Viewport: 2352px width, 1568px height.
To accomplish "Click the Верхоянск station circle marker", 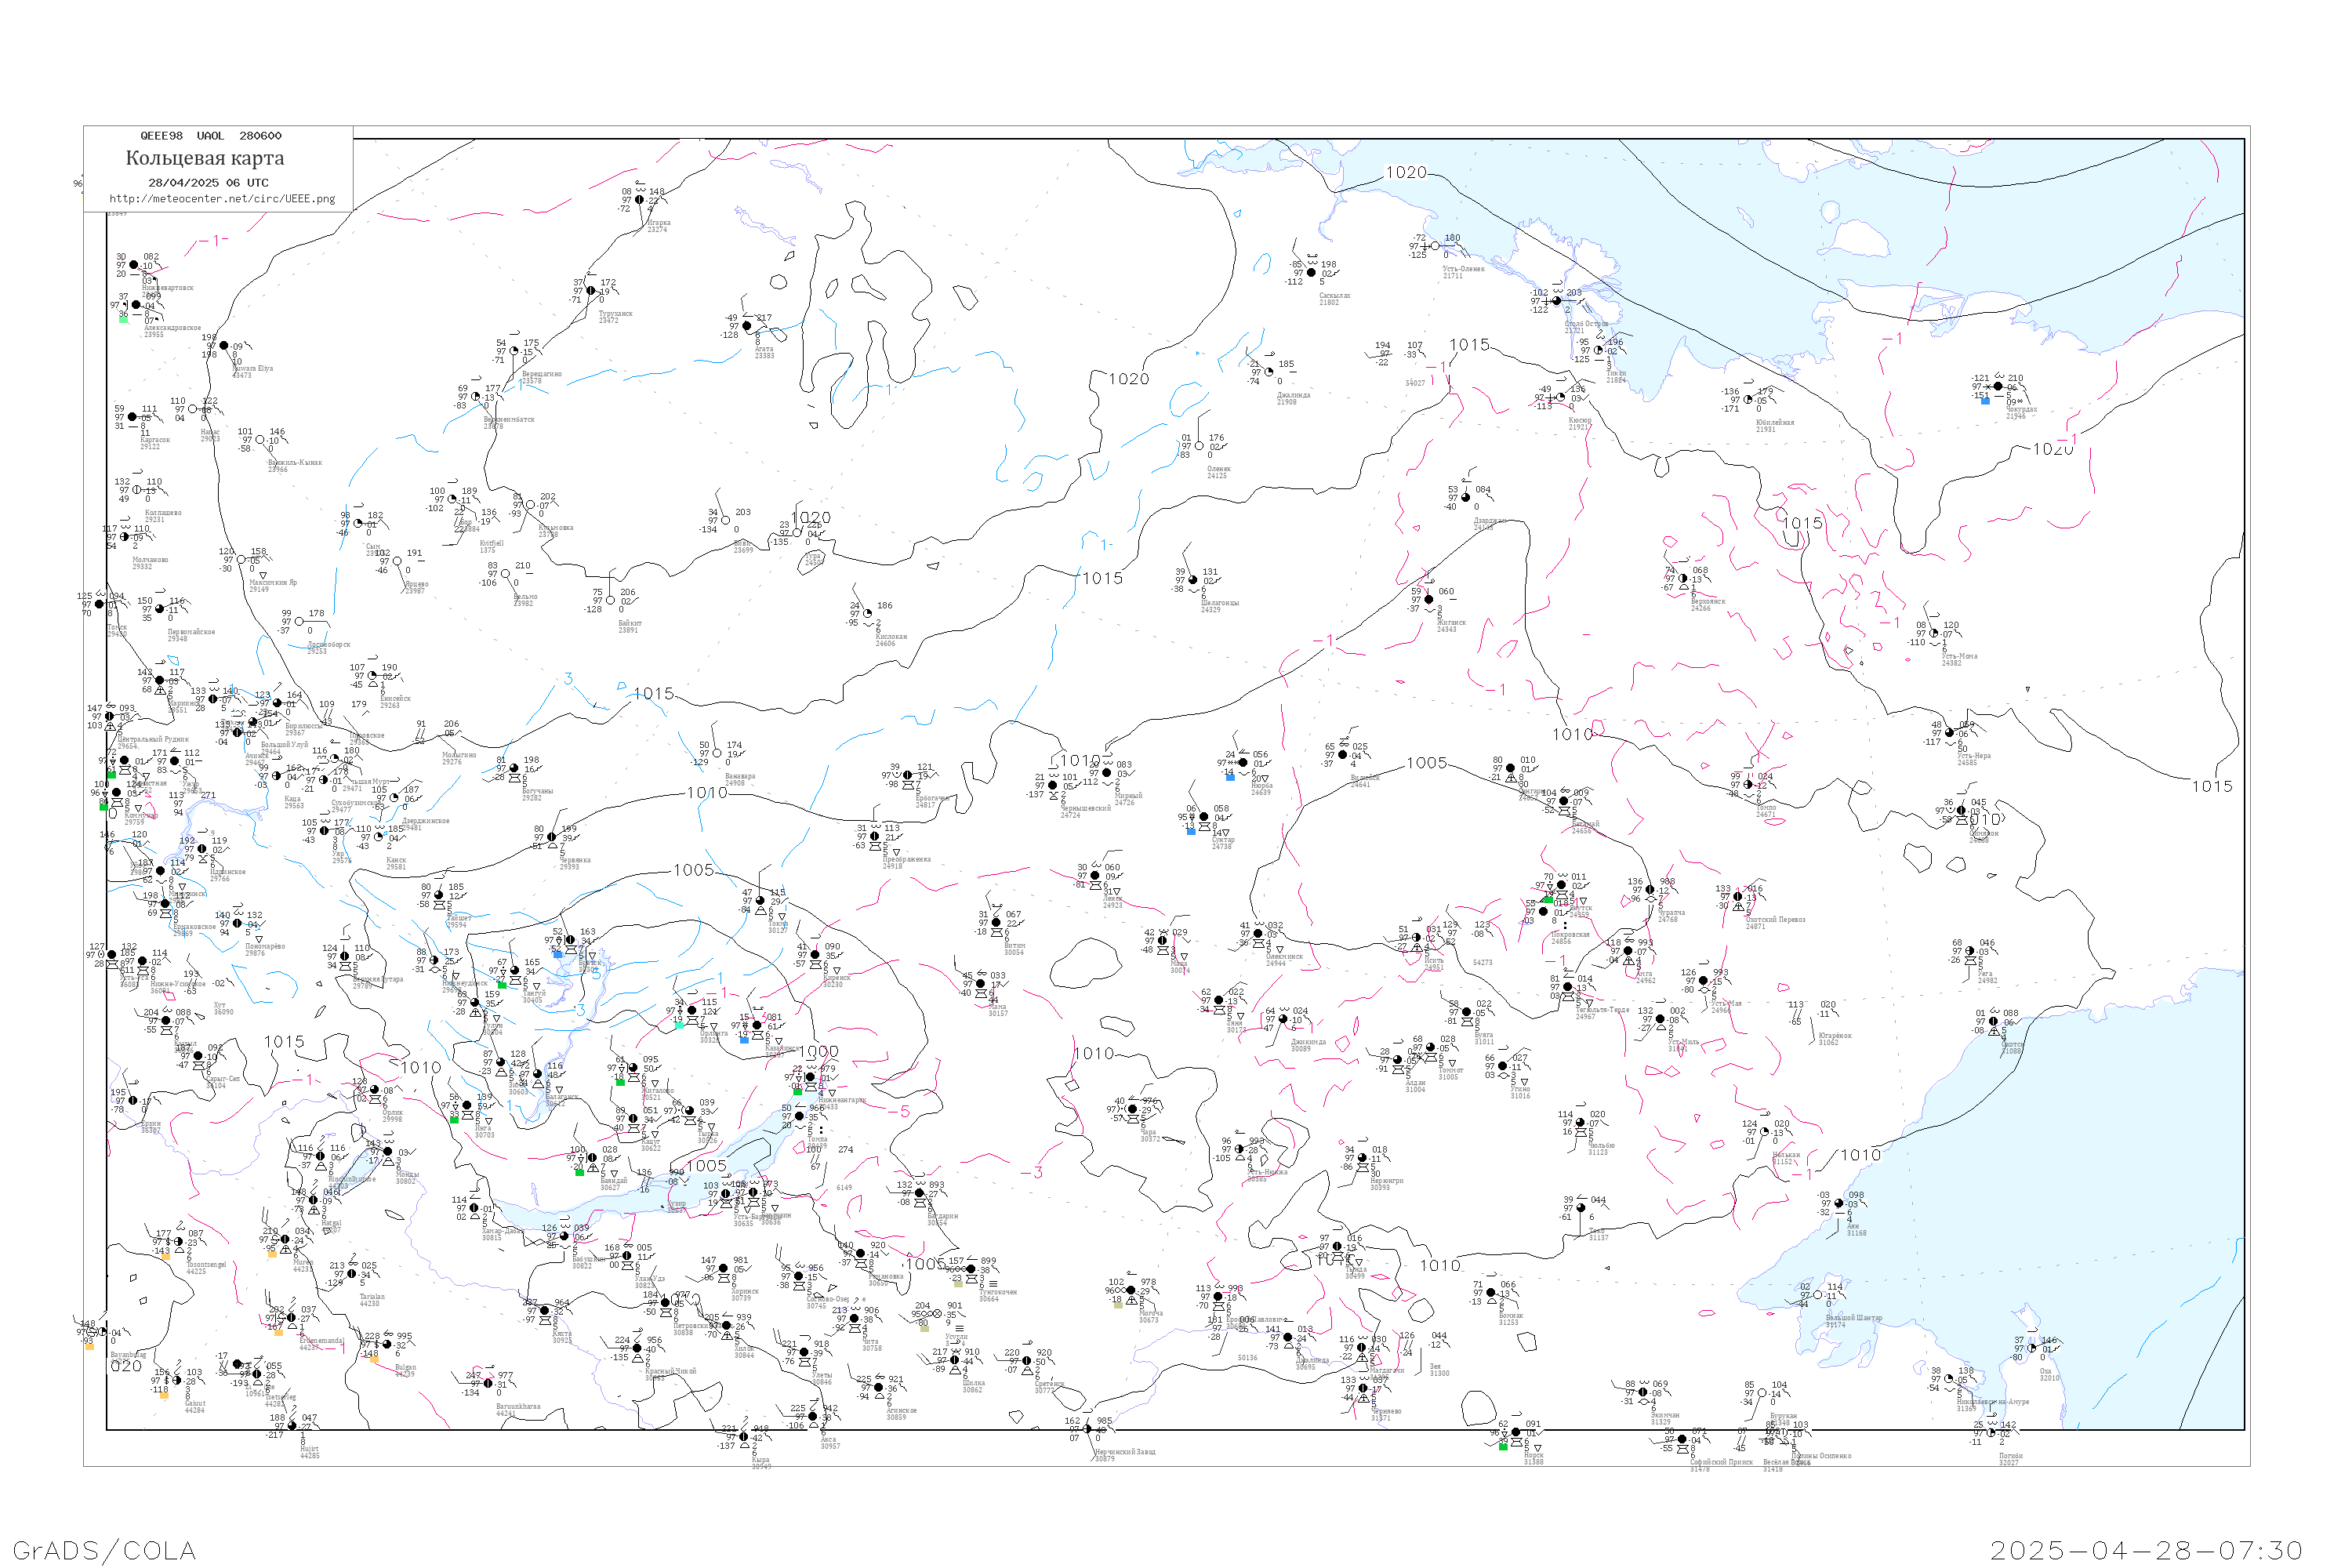I will (x=1682, y=579).
